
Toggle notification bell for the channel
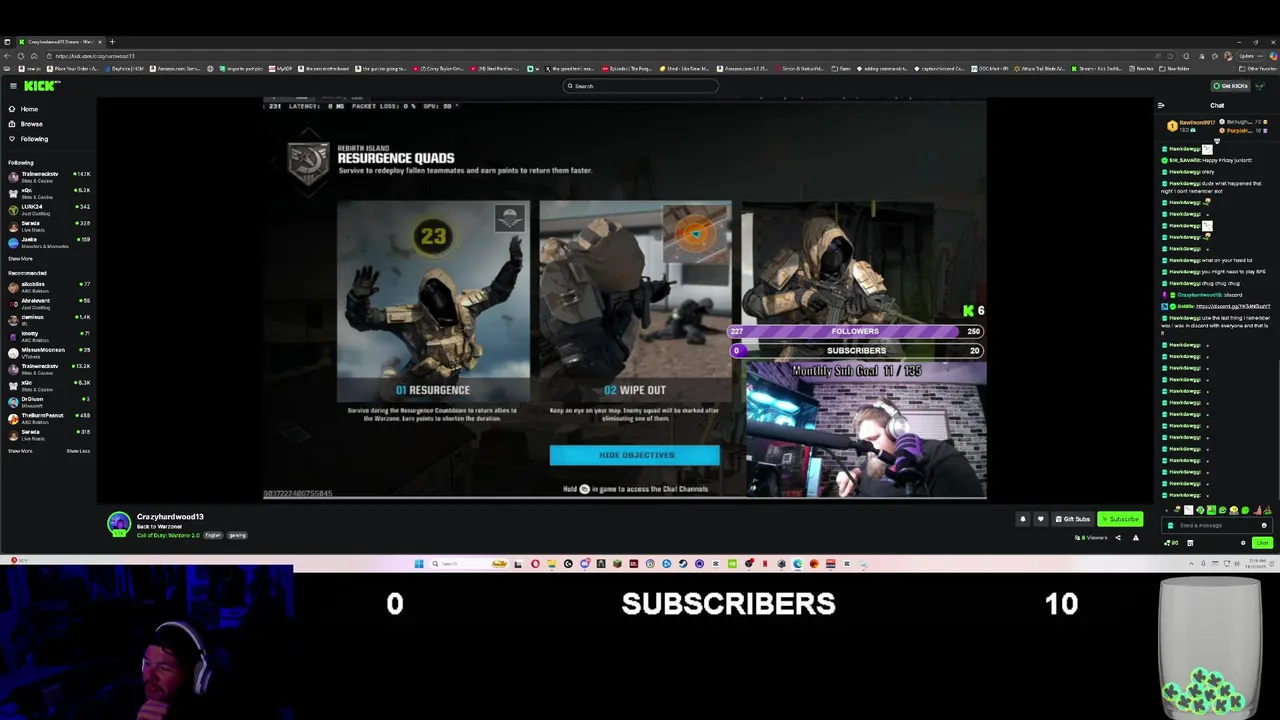click(1022, 519)
